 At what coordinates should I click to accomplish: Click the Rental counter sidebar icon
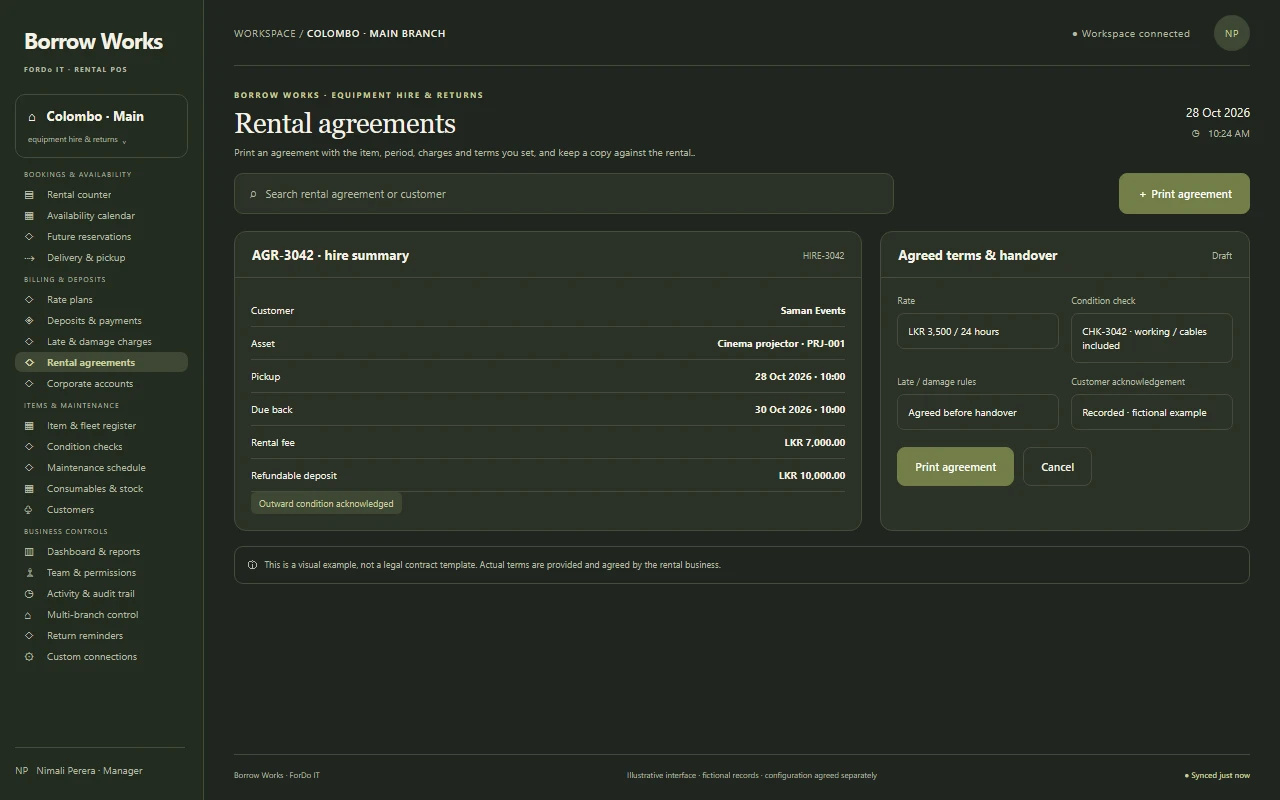[x=29, y=195]
